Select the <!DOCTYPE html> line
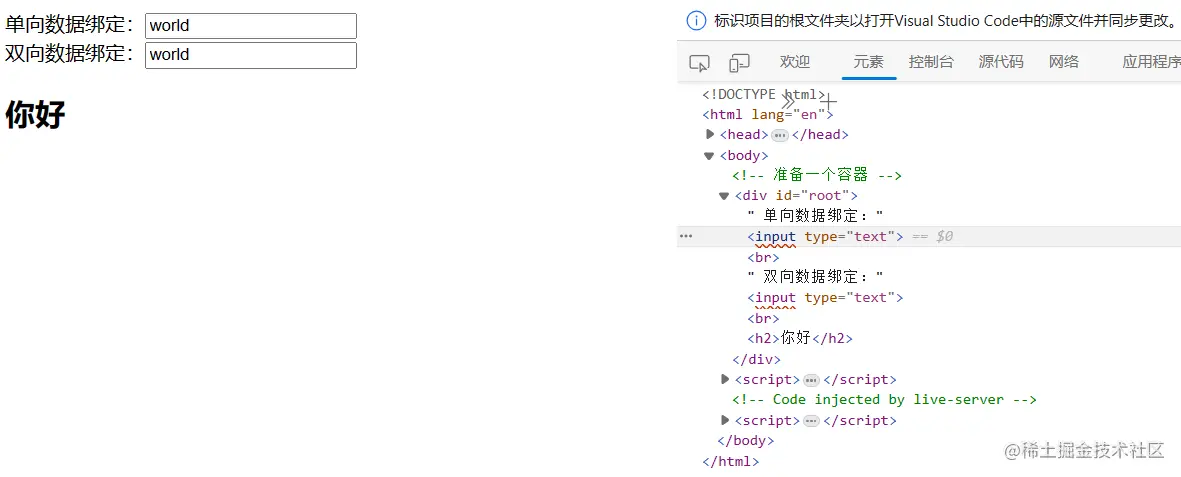 coord(764,94)
